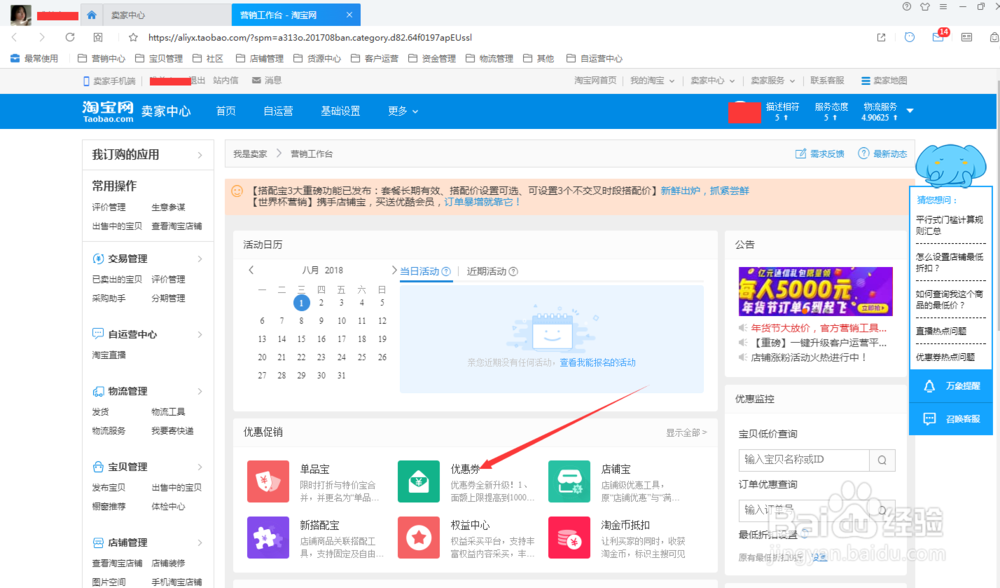This screenshot has width=1000, height=588.
Task: Open the 店铺管理 bookmark folder
Action: pos(260,59)
